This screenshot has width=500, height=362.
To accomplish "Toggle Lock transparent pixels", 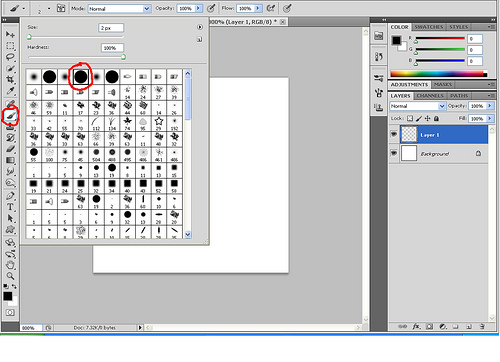I will (410, 118).
